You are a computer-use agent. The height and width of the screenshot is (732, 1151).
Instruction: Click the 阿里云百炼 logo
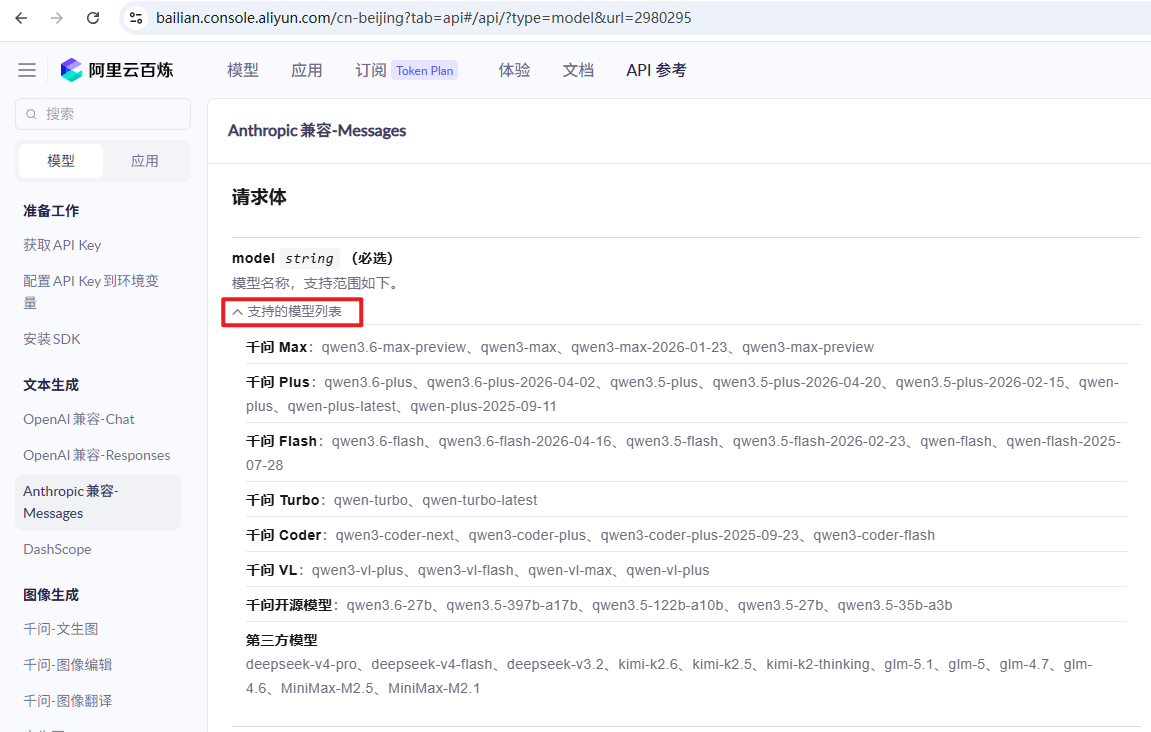(117, 70)
